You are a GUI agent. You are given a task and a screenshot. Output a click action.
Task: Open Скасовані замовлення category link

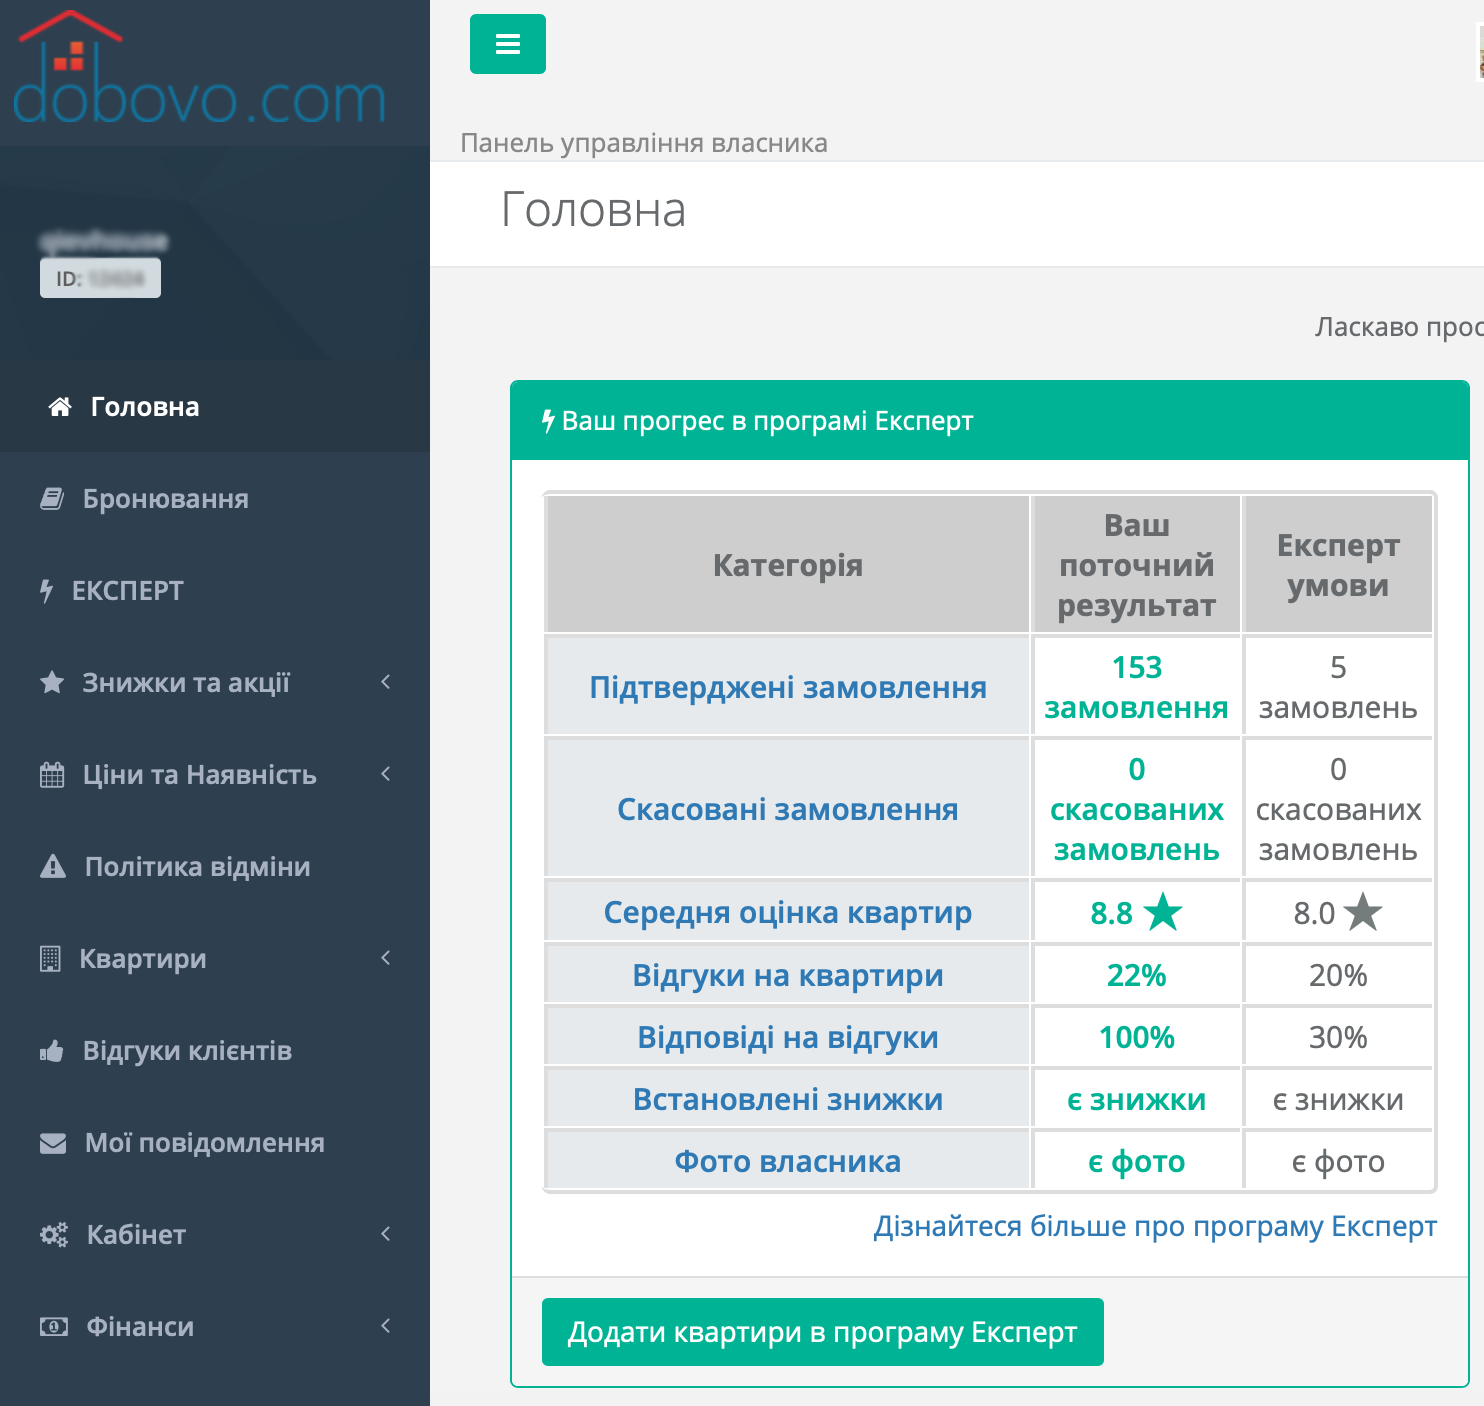[788, 810]
